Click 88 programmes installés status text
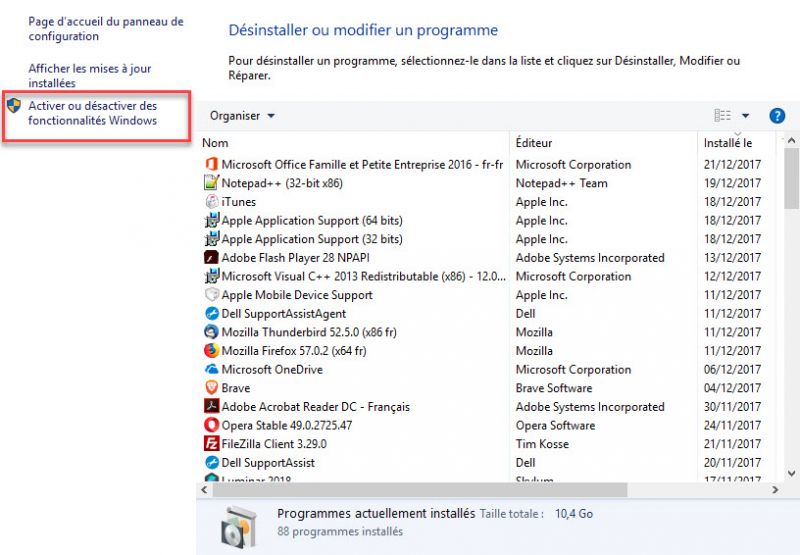The height and width of the screenshot is (555, 800). tap(340, 531)
